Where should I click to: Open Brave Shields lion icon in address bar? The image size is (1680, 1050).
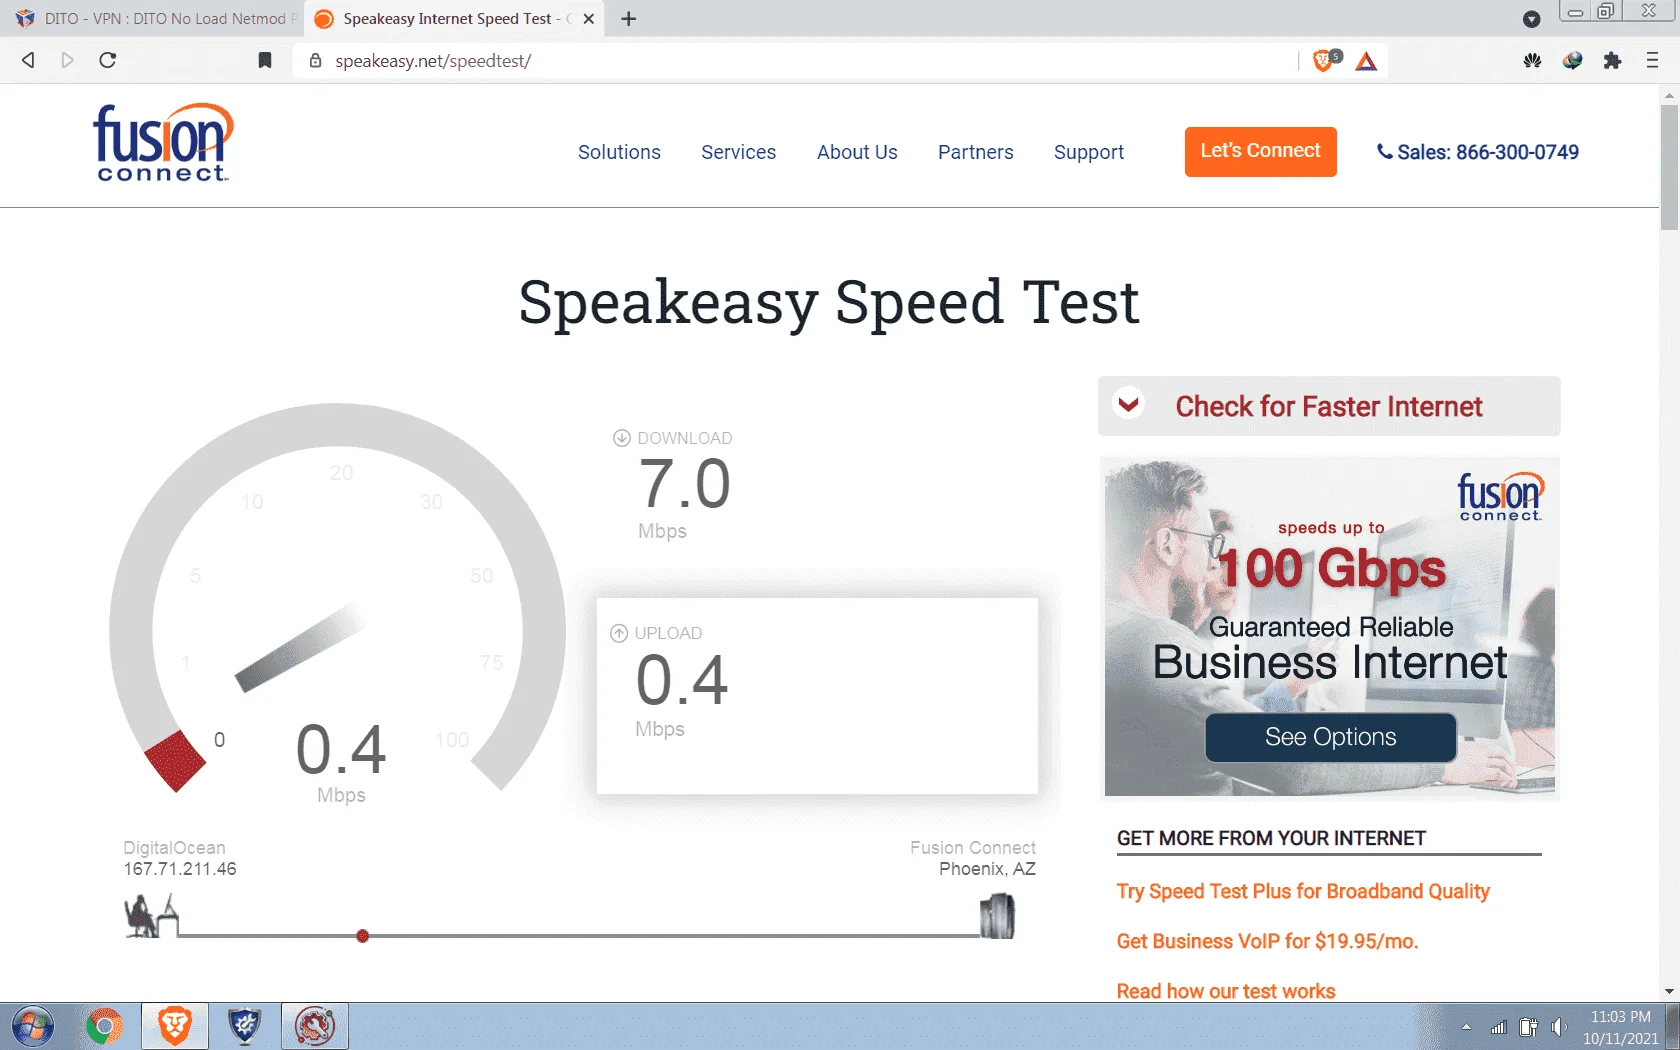point(1324,61)
